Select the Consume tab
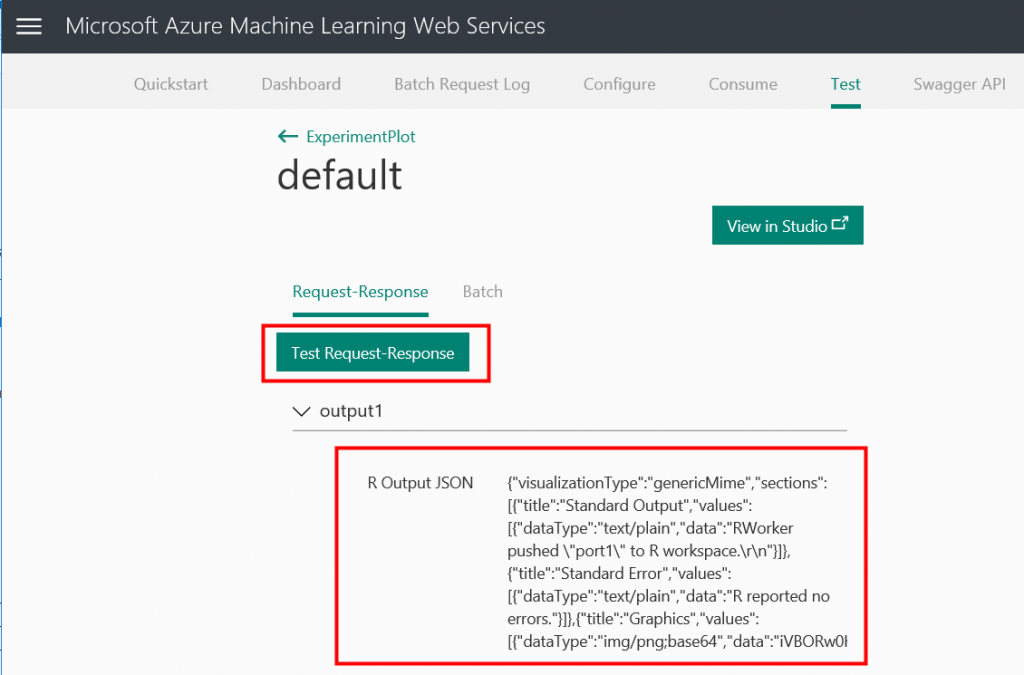 click(743, 84)
